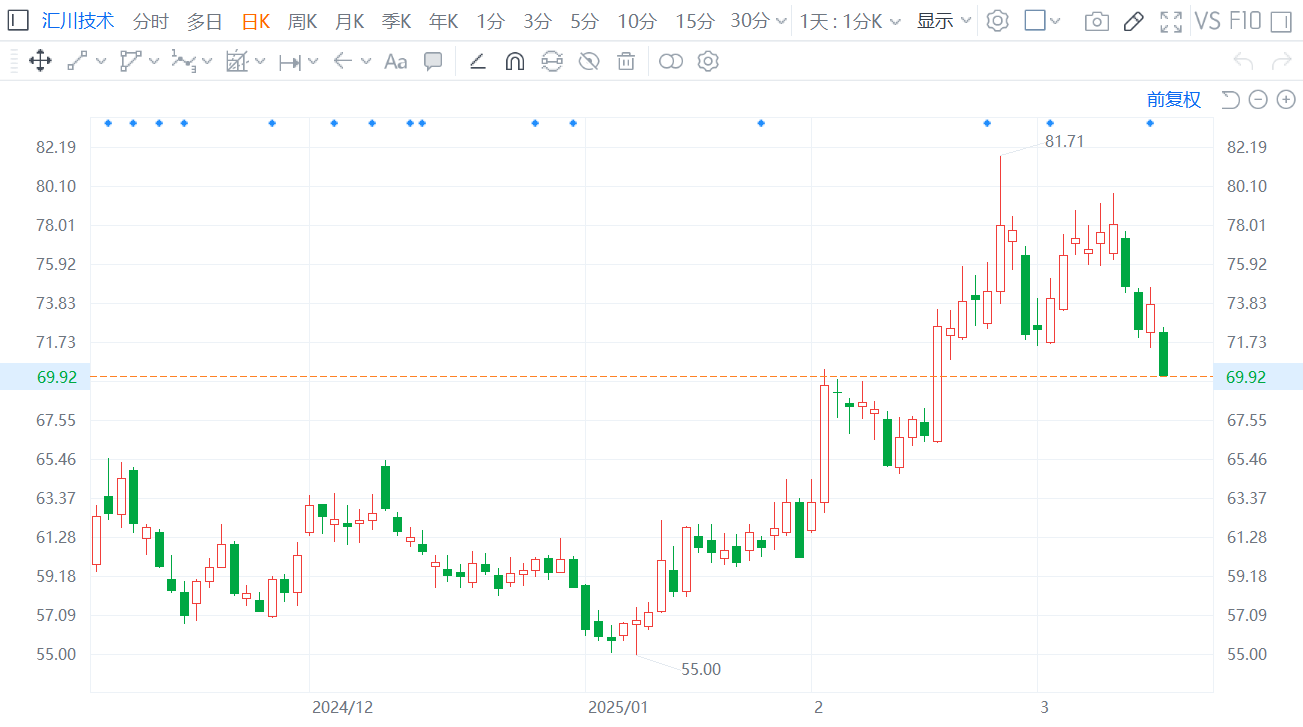This screenshot has width=1303, height=727.
Task: Select the Fibonacci grid analysis tool
Action: click(x=236, y=61)
